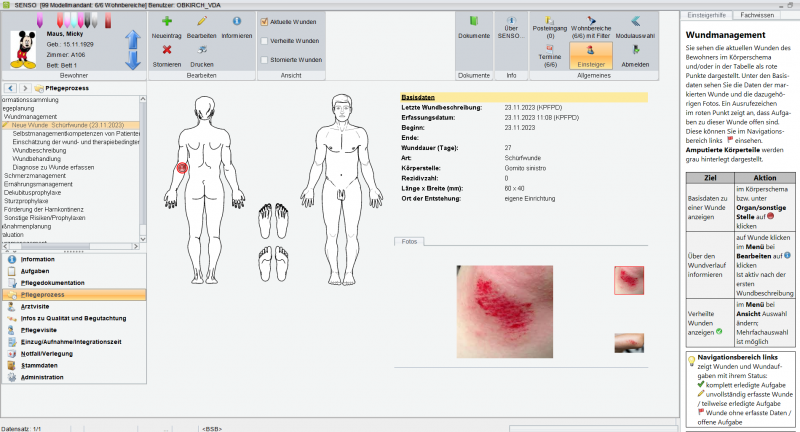Check Verheilte Wunden checkbox
Screen dimensions: 800x432
[264, 41]
